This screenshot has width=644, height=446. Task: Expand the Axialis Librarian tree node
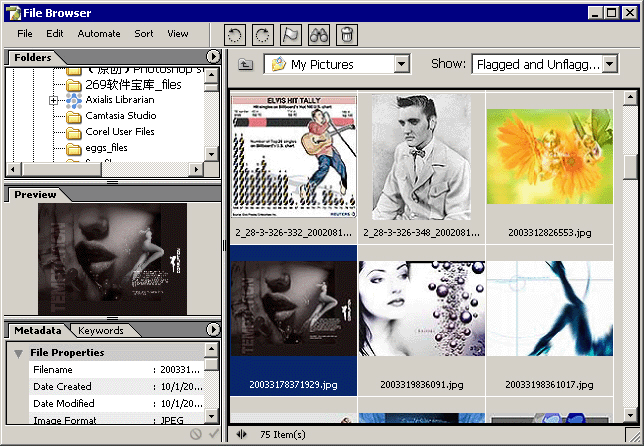click(x=53, y=100)
